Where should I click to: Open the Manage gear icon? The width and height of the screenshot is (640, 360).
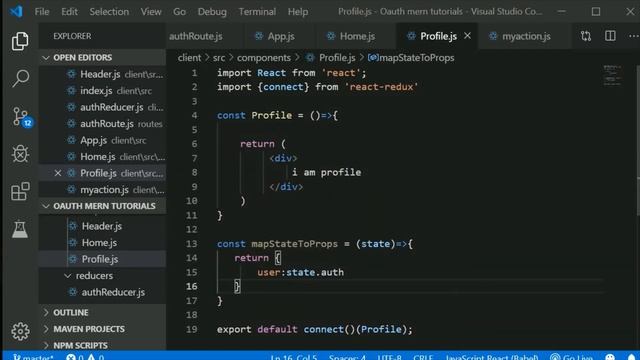click(x=20, y=331)
